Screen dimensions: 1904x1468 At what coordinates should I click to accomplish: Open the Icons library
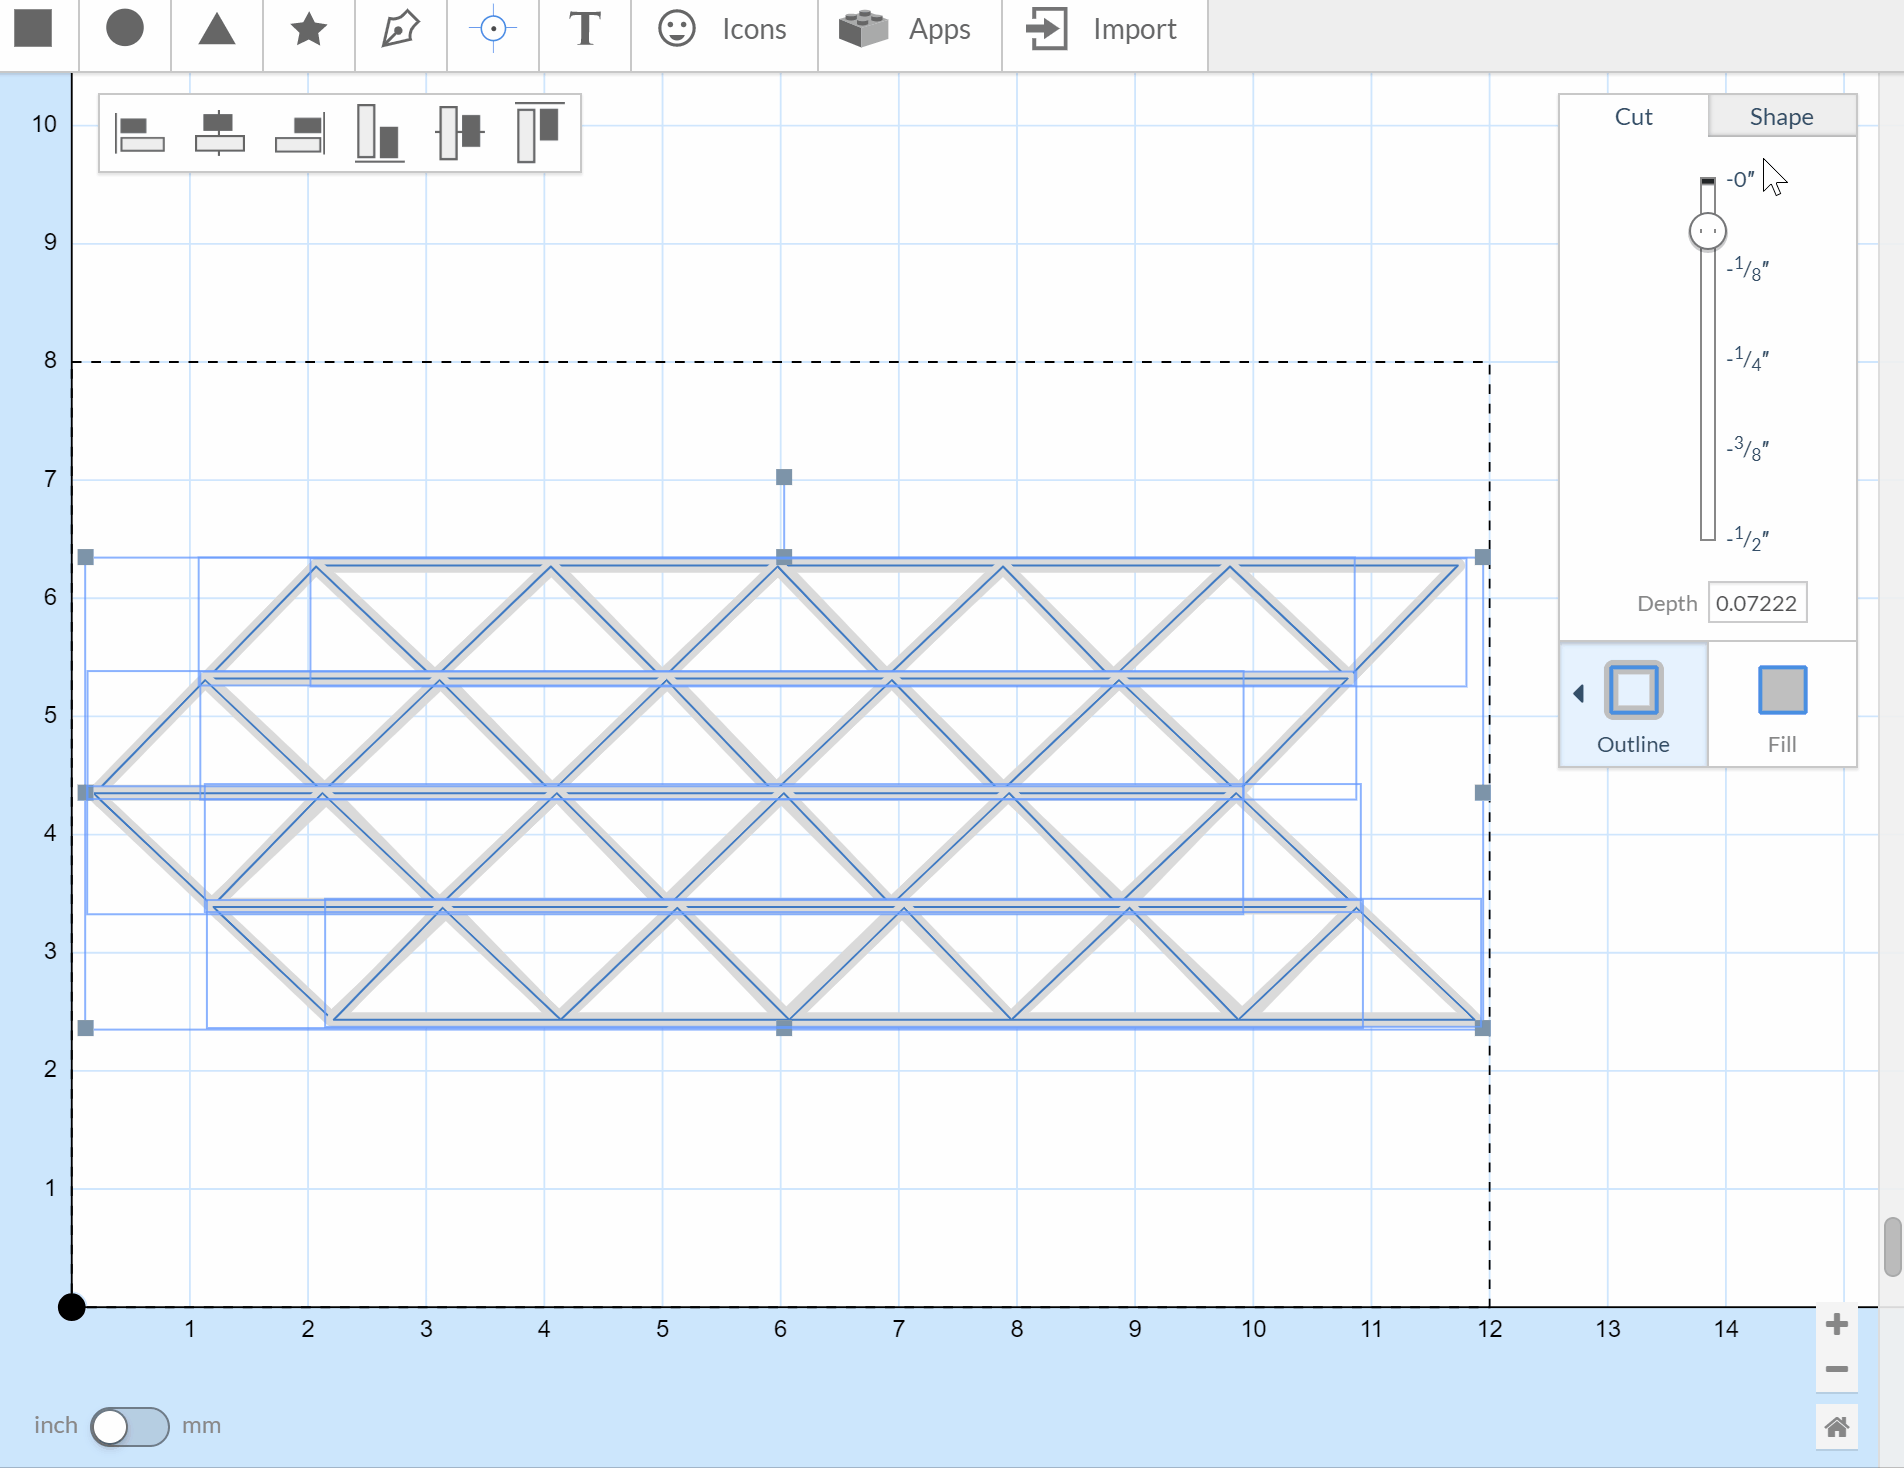724,29
